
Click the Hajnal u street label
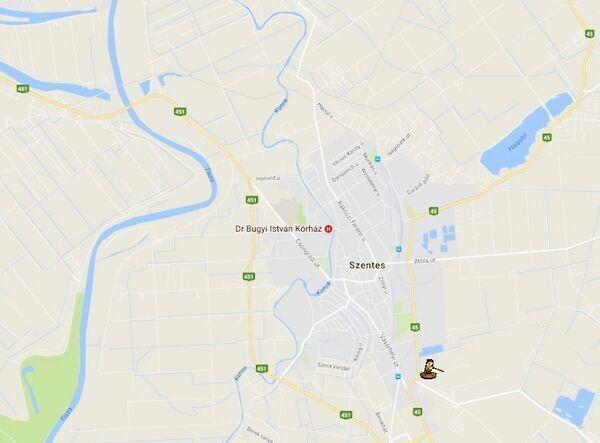(324, 110)
